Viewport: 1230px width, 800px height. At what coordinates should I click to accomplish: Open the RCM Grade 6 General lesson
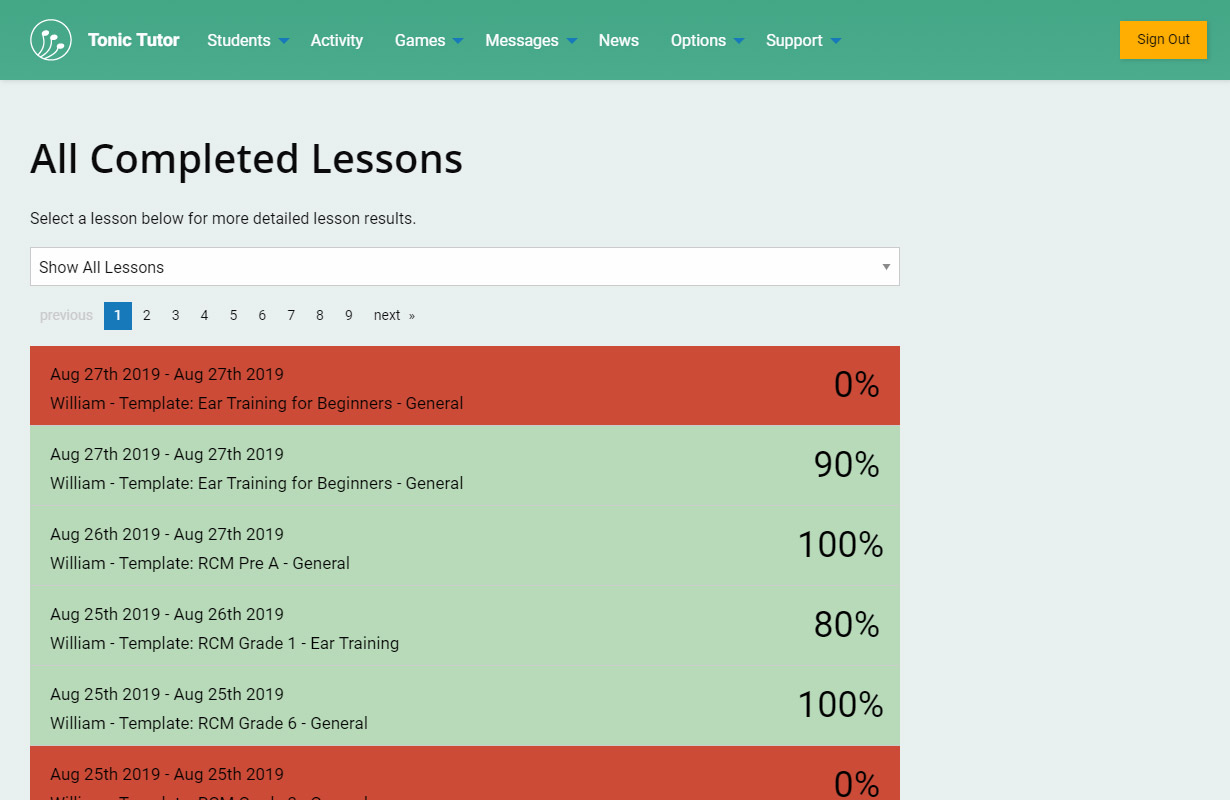coord(464,706)
